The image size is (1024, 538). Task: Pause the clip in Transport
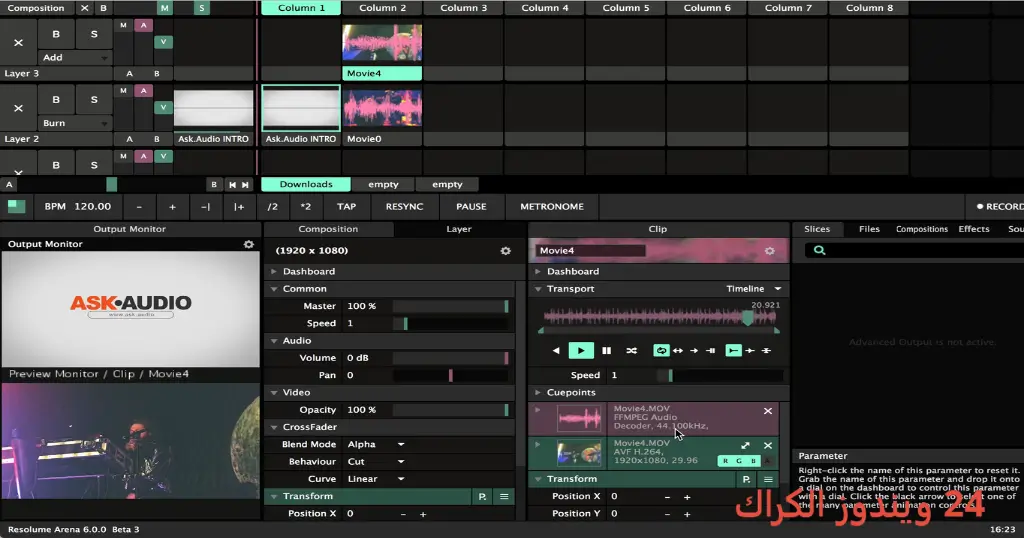[x=606, y=351]
